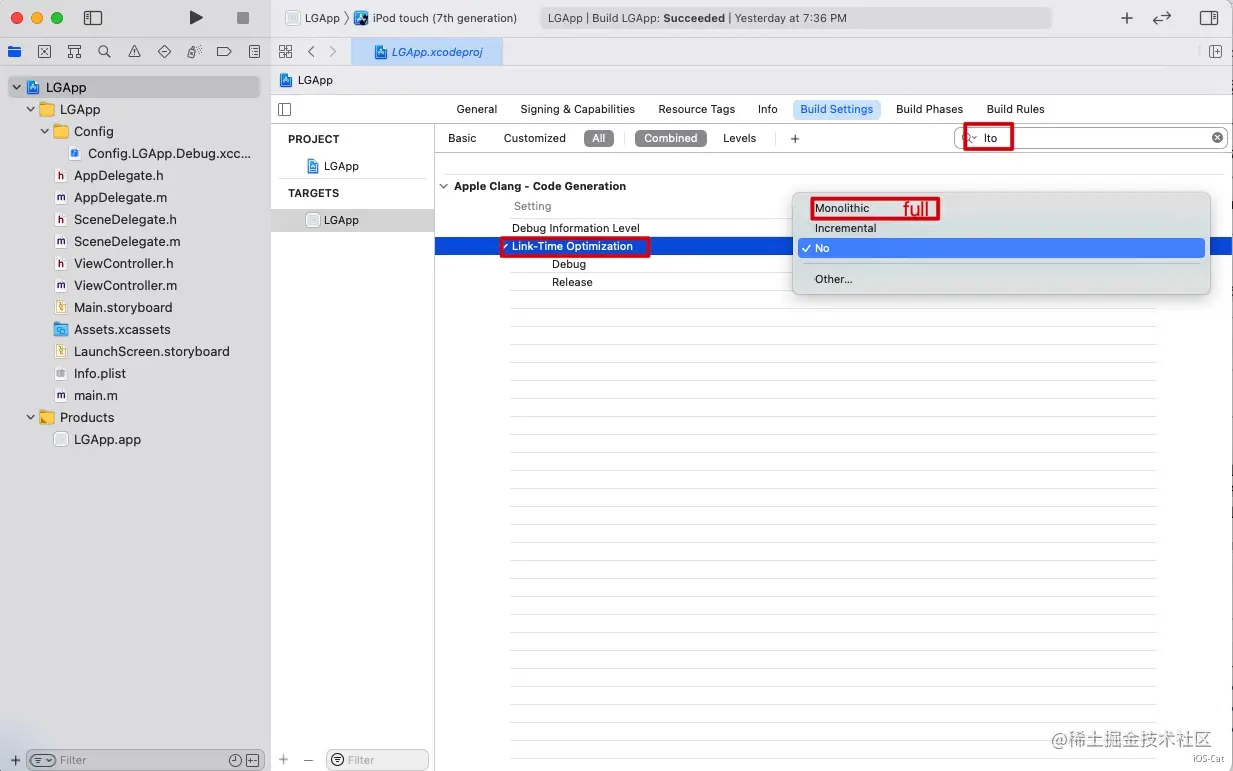This screenshot has height=771, width=1233.
Task: Open the Issue navigator warning icon
Action: 135,52
